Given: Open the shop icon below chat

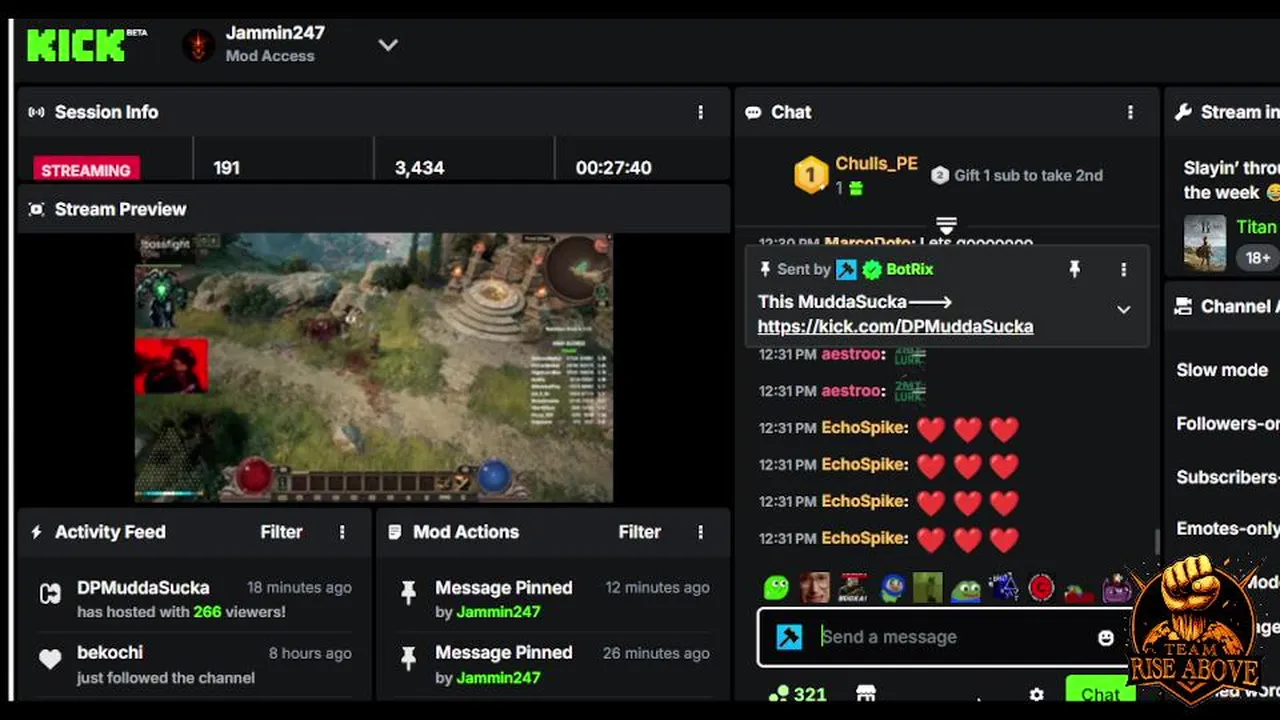Looking at the screenshot, I should point(866,693).
